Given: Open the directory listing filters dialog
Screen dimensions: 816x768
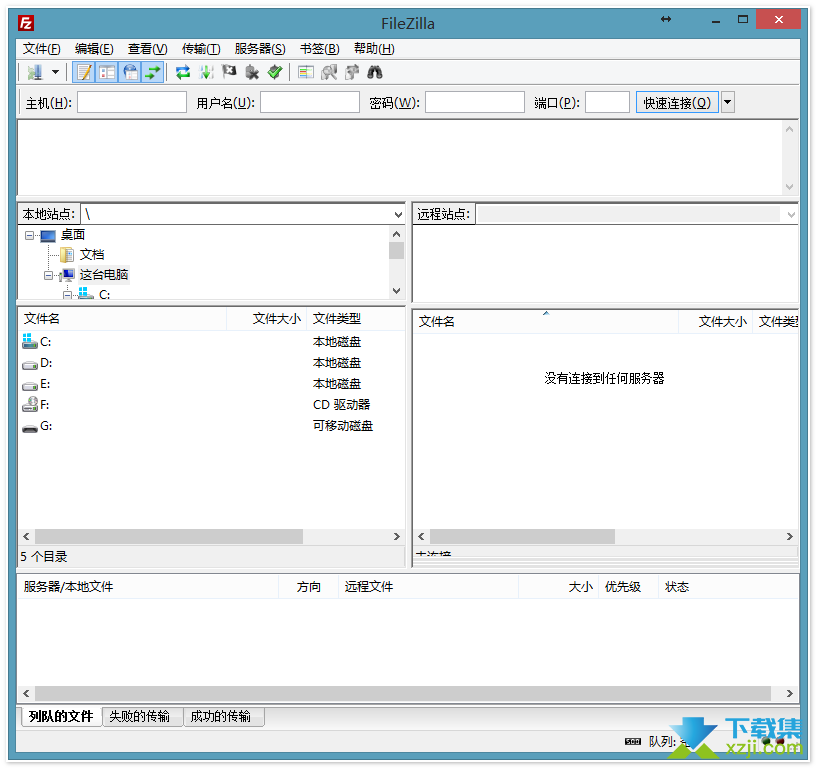Looking at the screenshot, I should pyautogui.click(x=305, y=72).
